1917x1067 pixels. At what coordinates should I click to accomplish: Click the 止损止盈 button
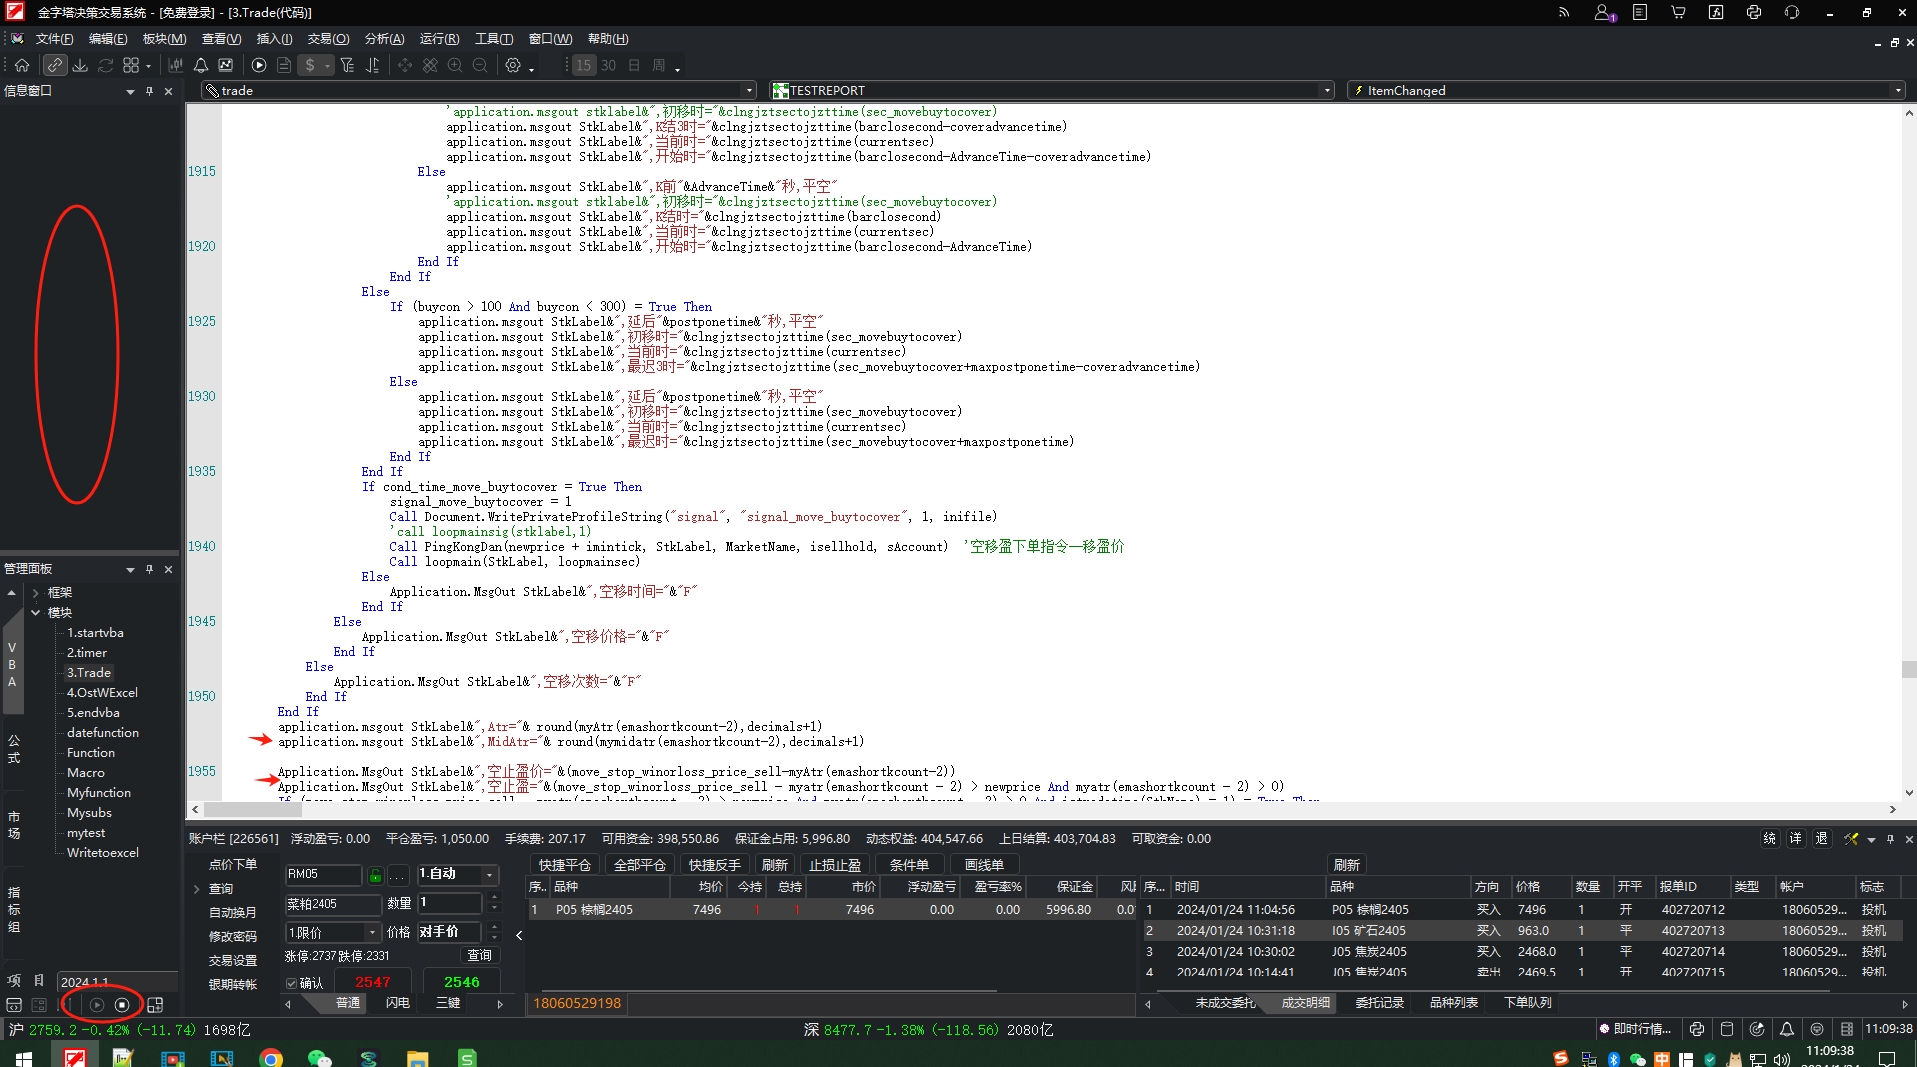click(835, 865)
